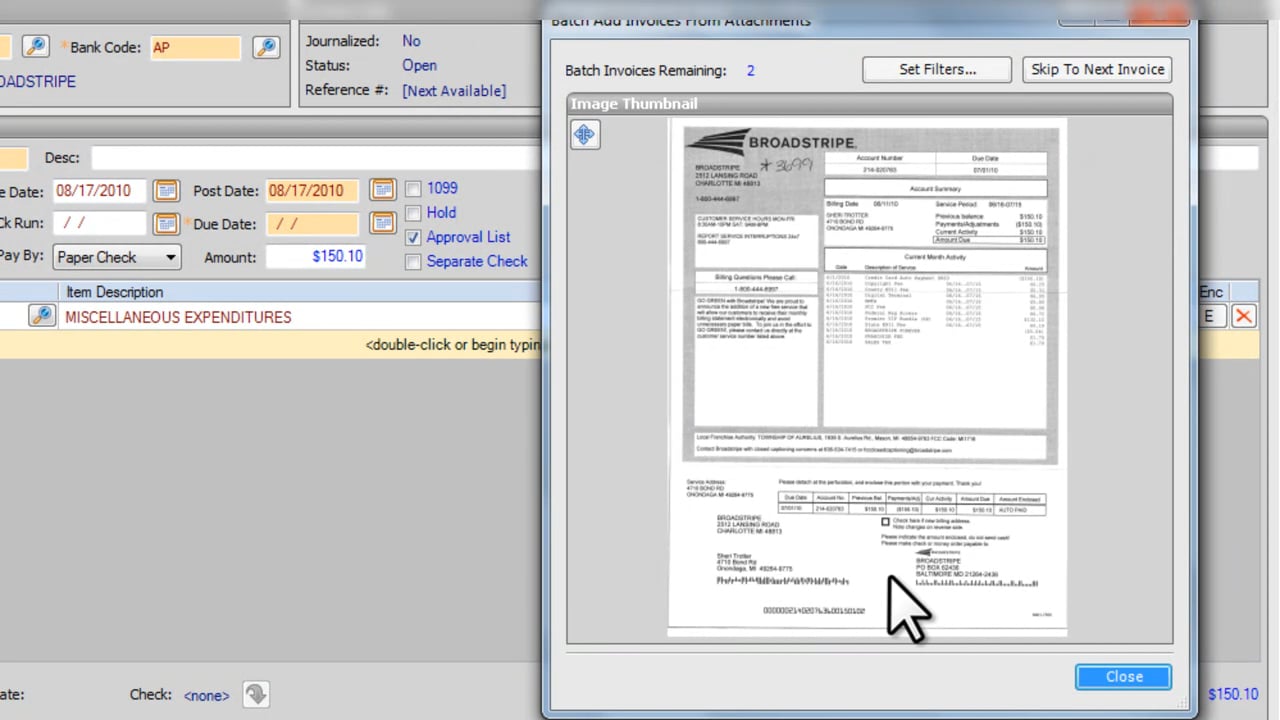The image size is (1280, 720).
Task: Click the Bank Code lookup magnifier icon
Action: pos(265,47)
